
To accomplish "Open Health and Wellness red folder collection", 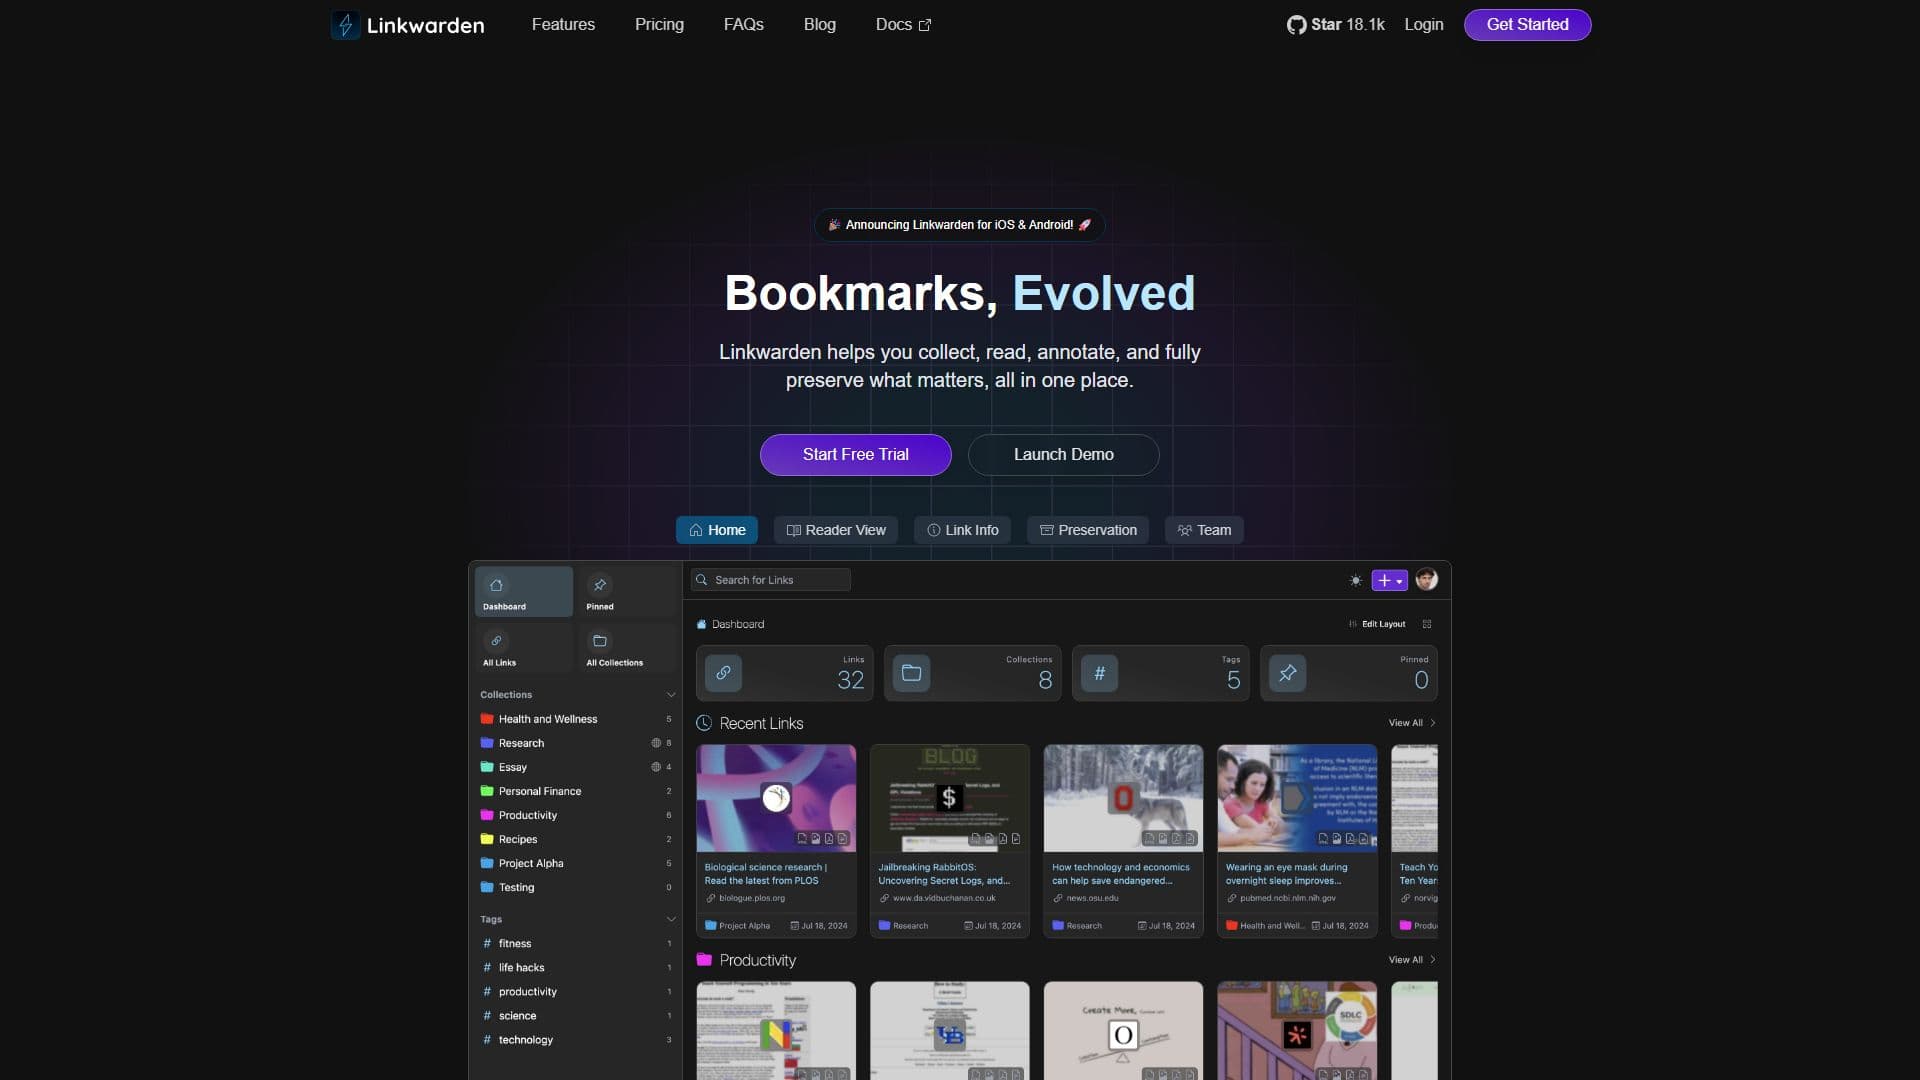I will pyautogui.click(x=575, y=719).
